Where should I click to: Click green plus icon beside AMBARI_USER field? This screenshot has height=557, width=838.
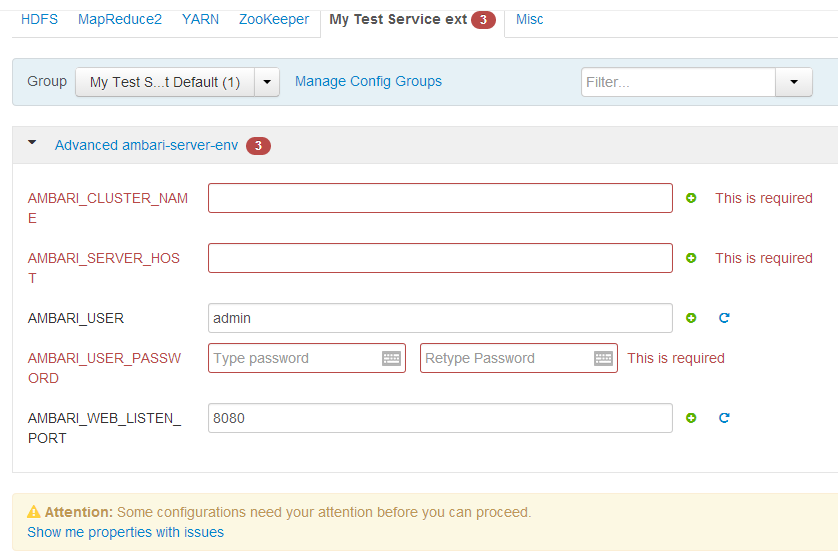tap(691, 319)
